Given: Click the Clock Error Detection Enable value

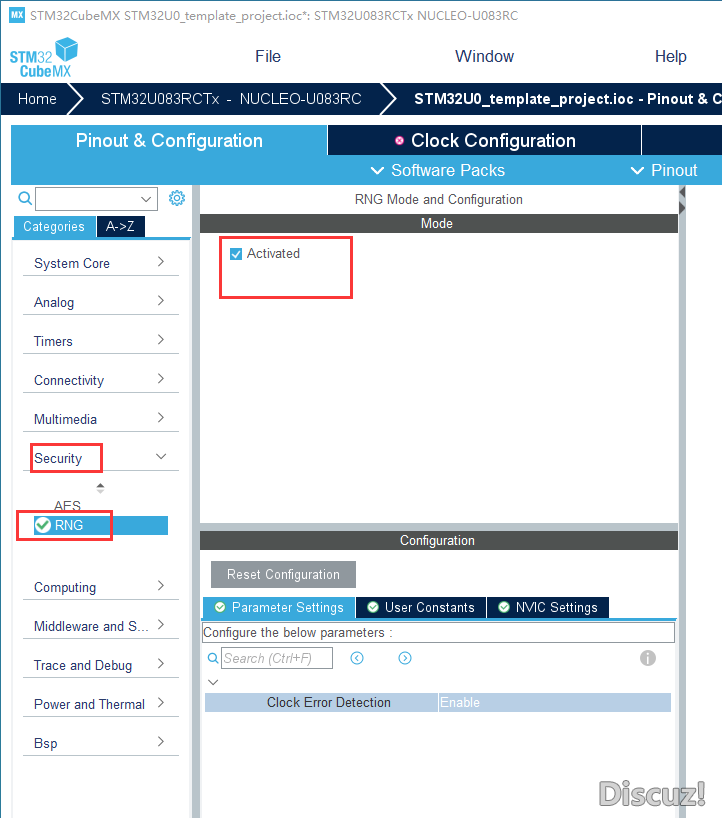Looking at the screenshot, I should tap(555, 702).
